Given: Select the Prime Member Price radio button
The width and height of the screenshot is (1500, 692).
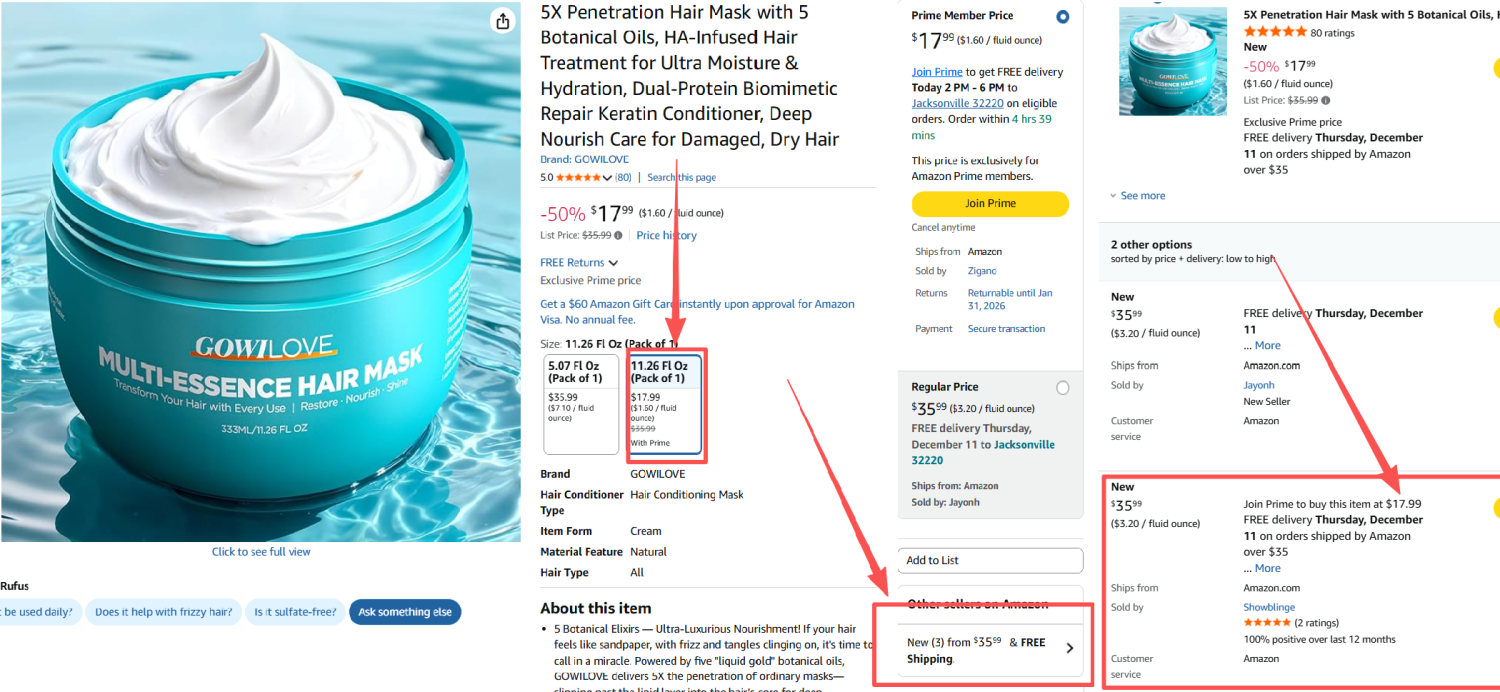Looking at the screenshot, I should click(1062, 17).
